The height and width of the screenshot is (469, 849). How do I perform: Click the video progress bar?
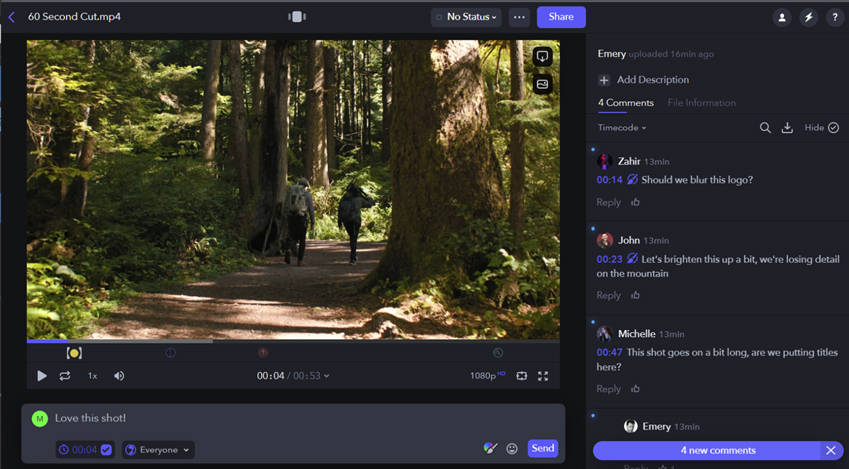pos(293,341)
